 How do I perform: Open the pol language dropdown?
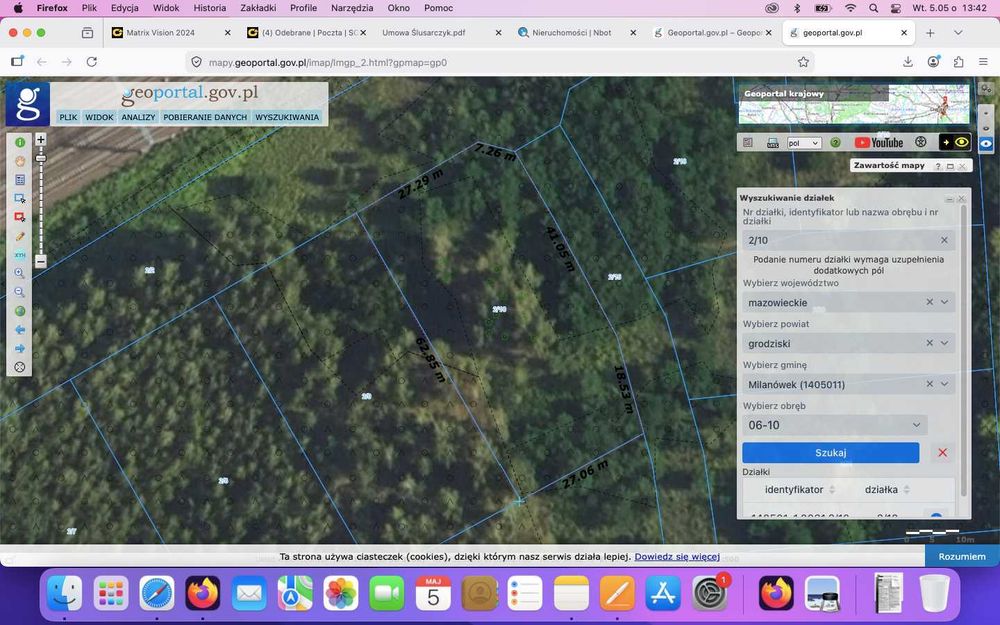pyautogui.click(x=804, y=143)
